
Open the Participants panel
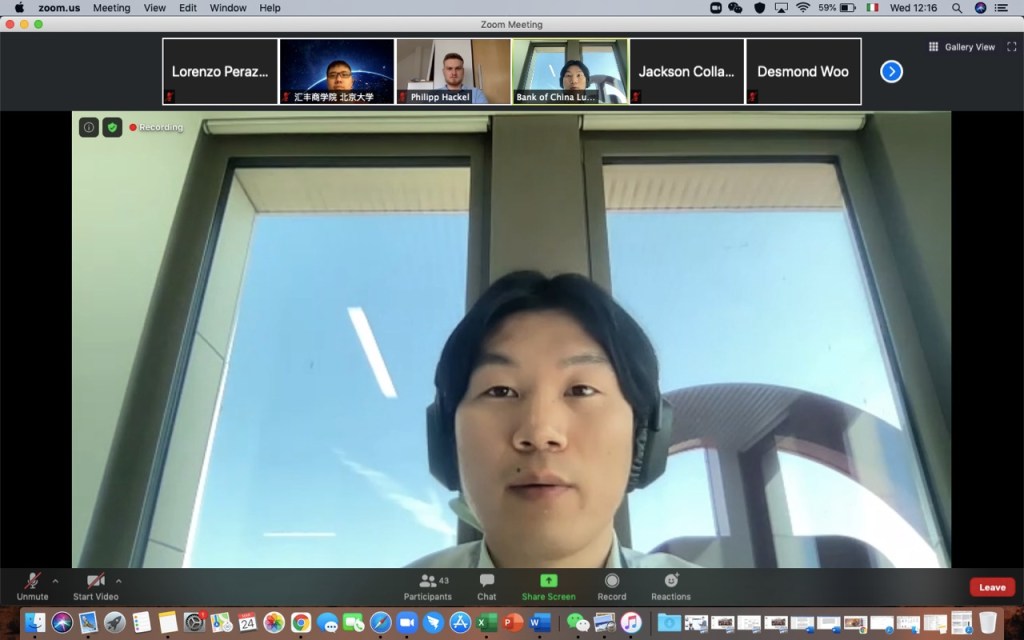point(428,585)
